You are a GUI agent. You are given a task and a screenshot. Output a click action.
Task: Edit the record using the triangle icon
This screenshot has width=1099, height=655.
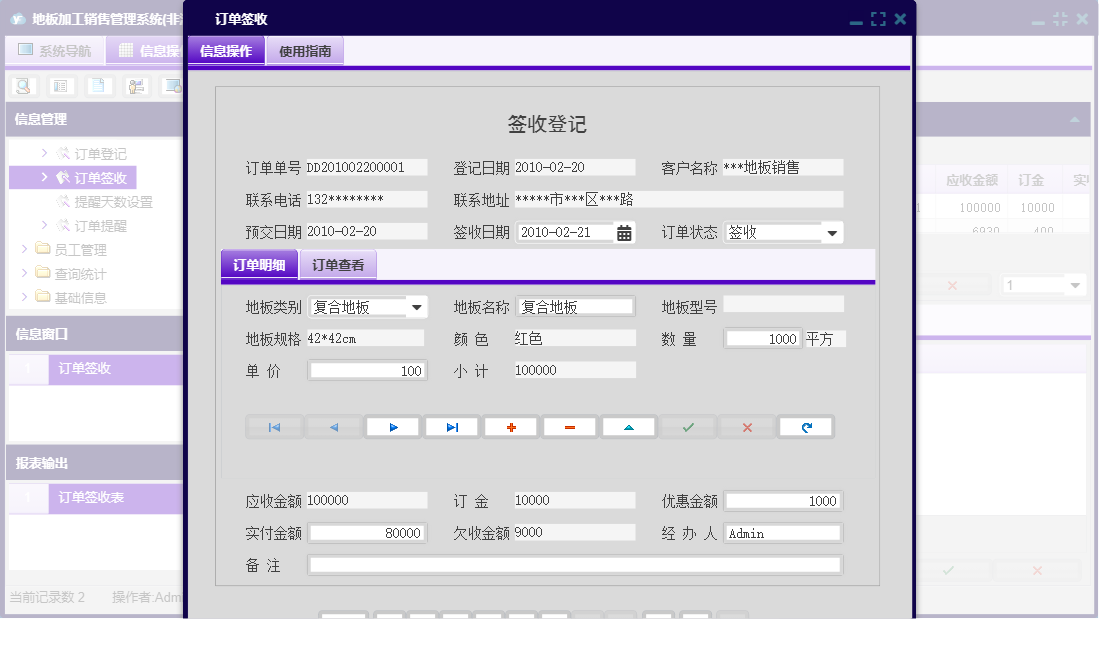629,426
